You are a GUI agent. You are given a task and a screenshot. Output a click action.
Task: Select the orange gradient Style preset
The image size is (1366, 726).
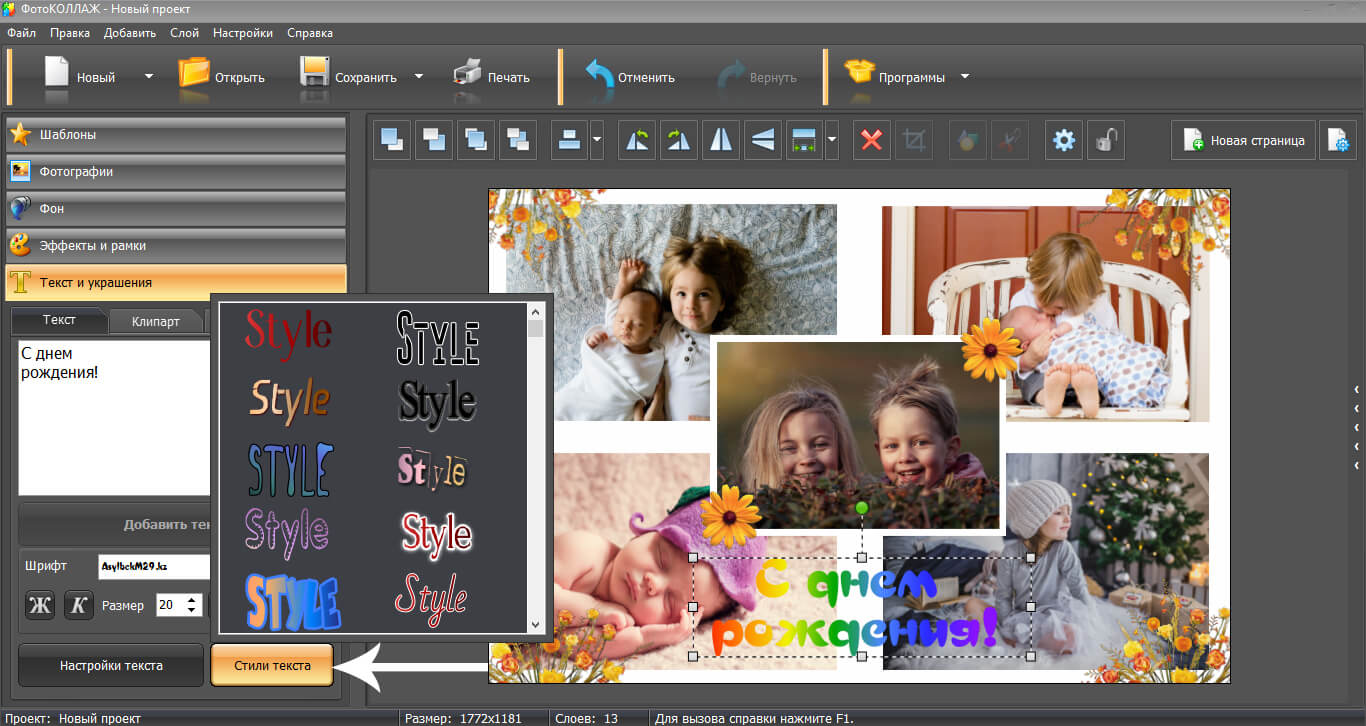(x=289, y=399)
